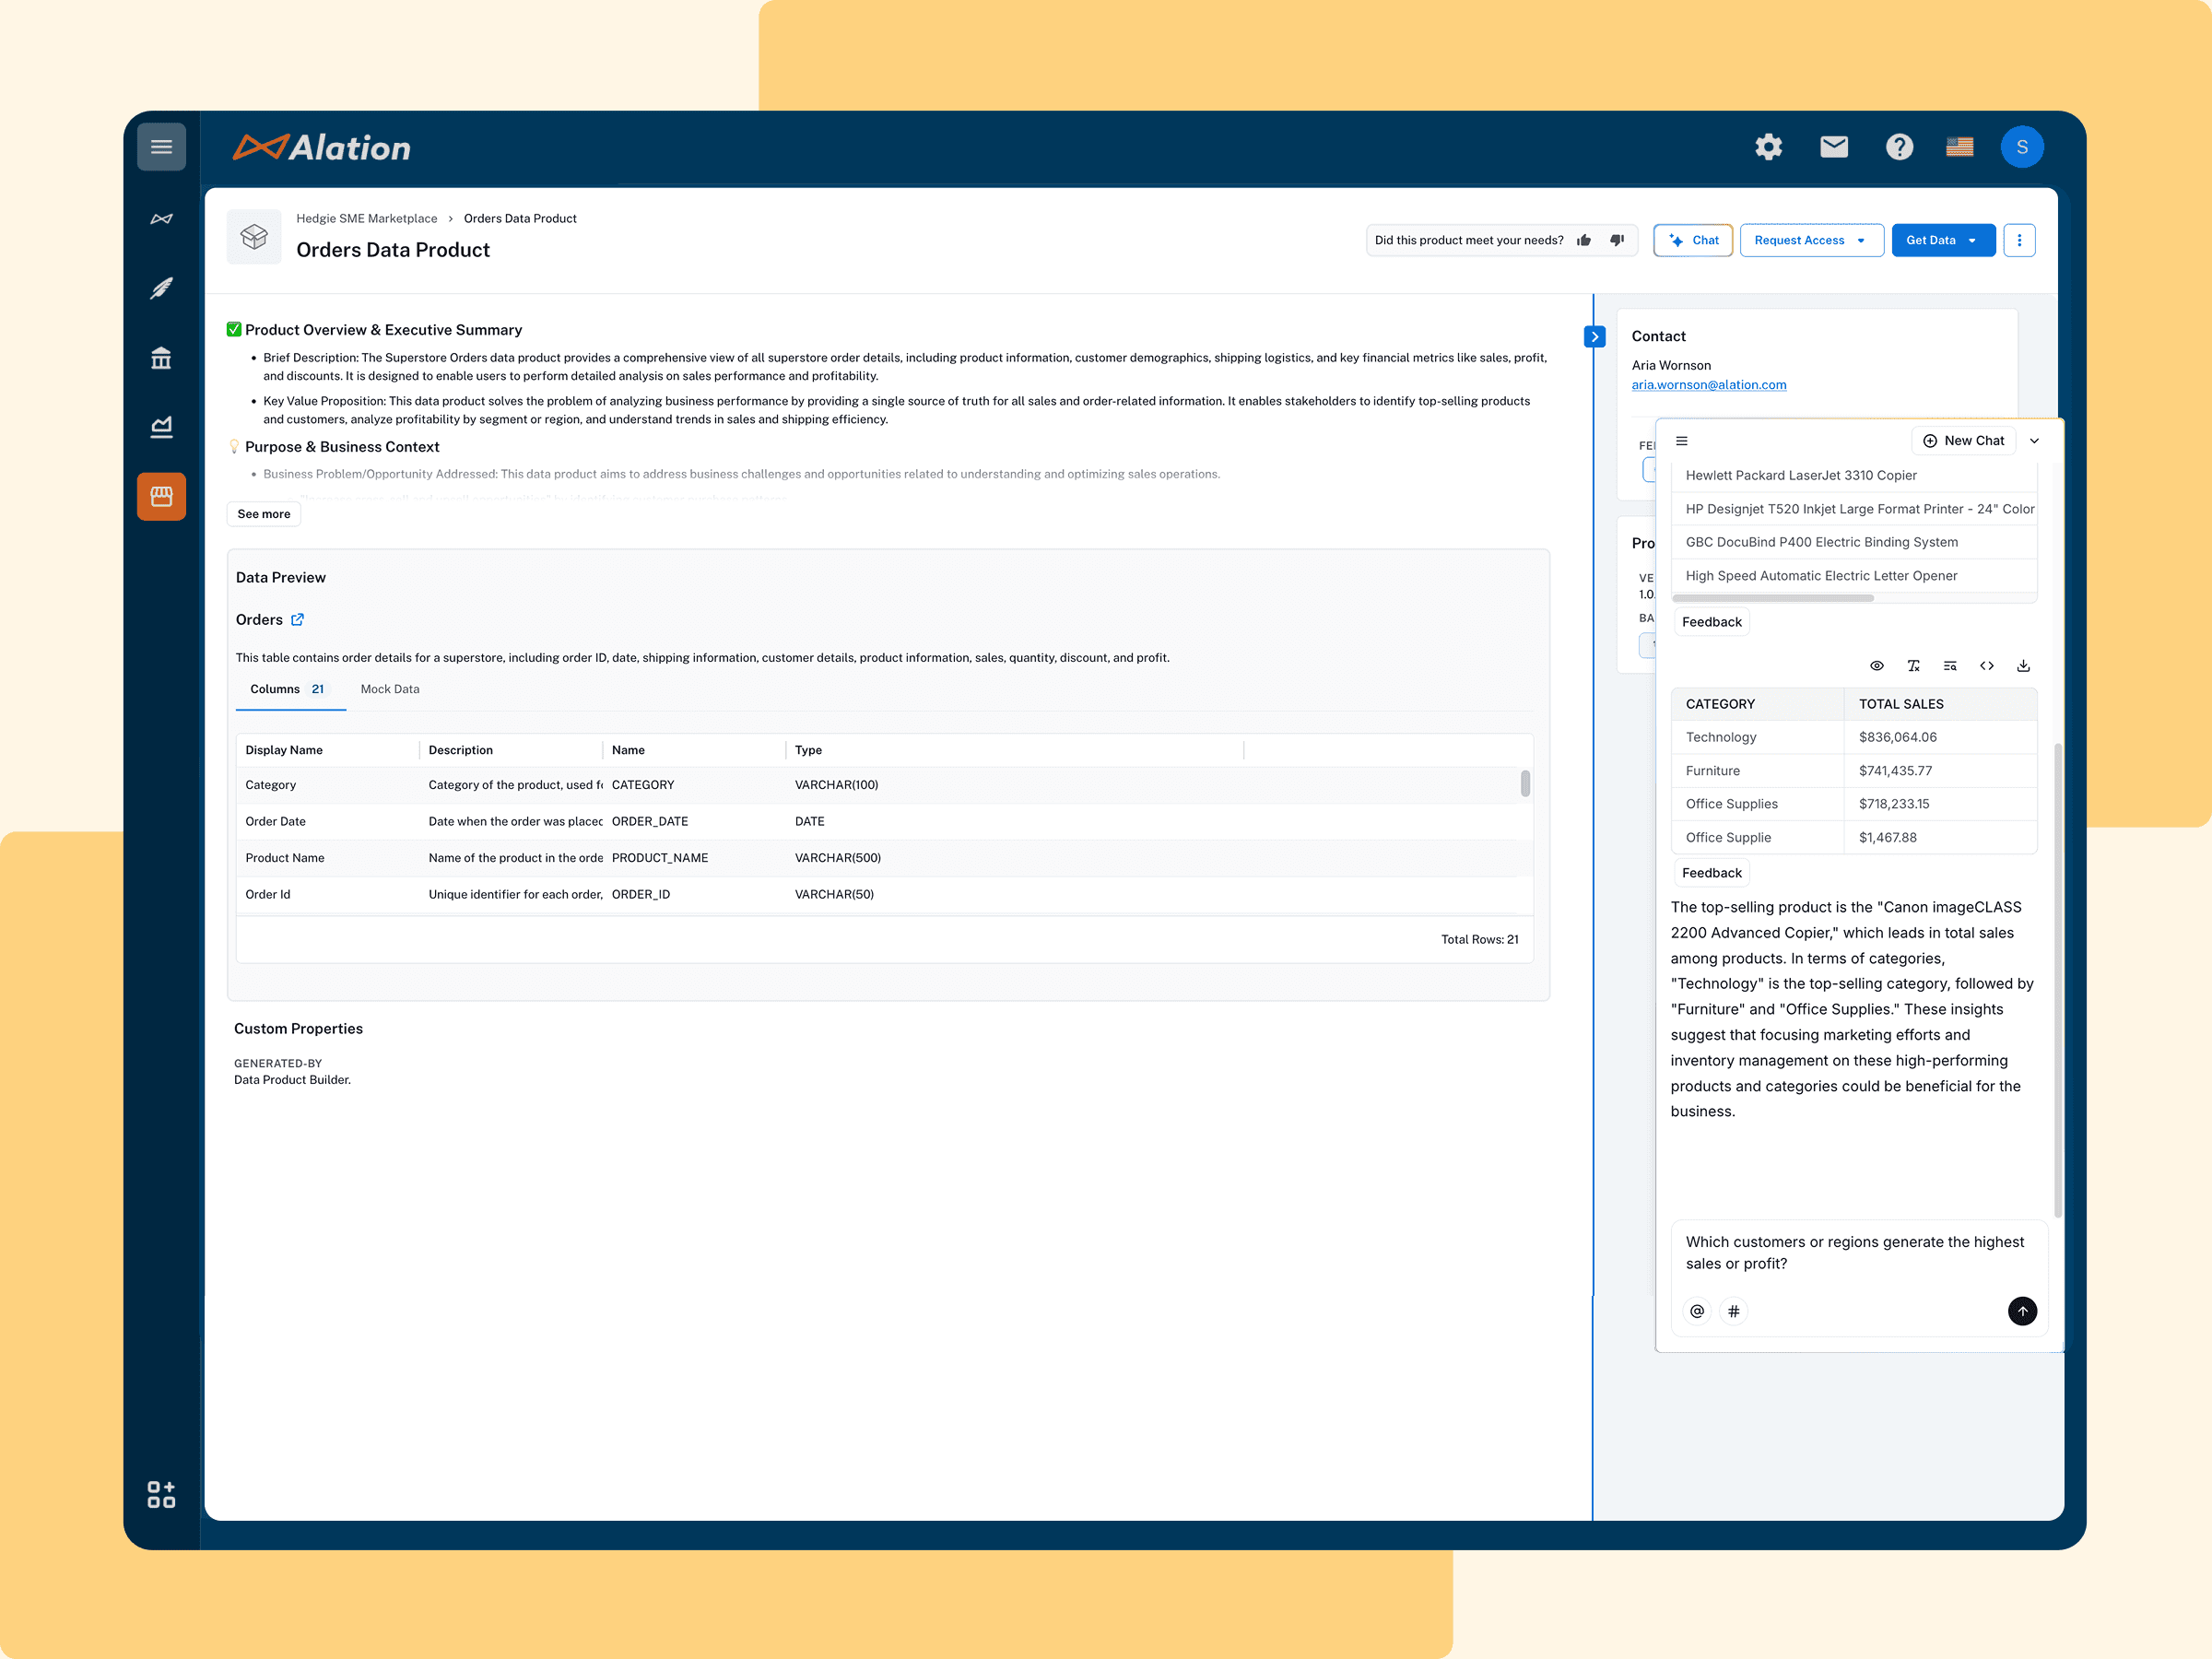This screenshot has width=2212, height=1659.
Task: Open the marketplace icon in left sidebar
Action: point(161,496)
